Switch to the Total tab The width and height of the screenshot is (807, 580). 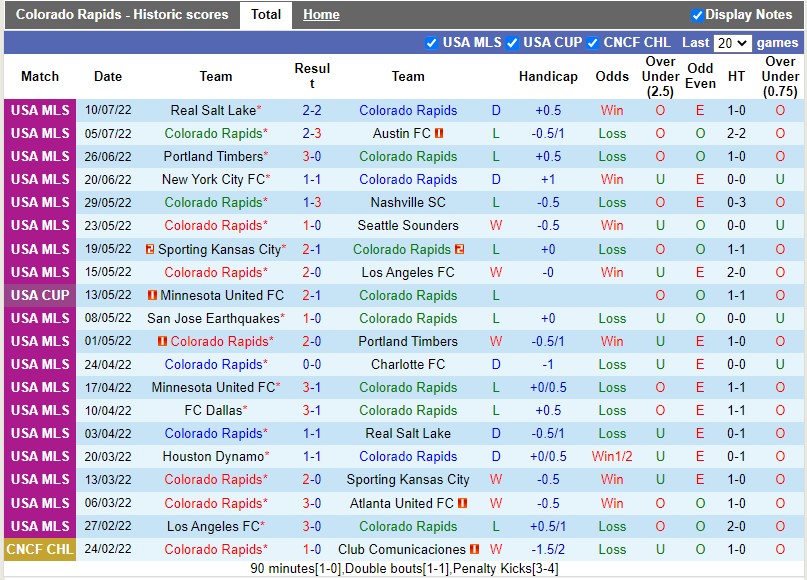(x=266, y=14)
